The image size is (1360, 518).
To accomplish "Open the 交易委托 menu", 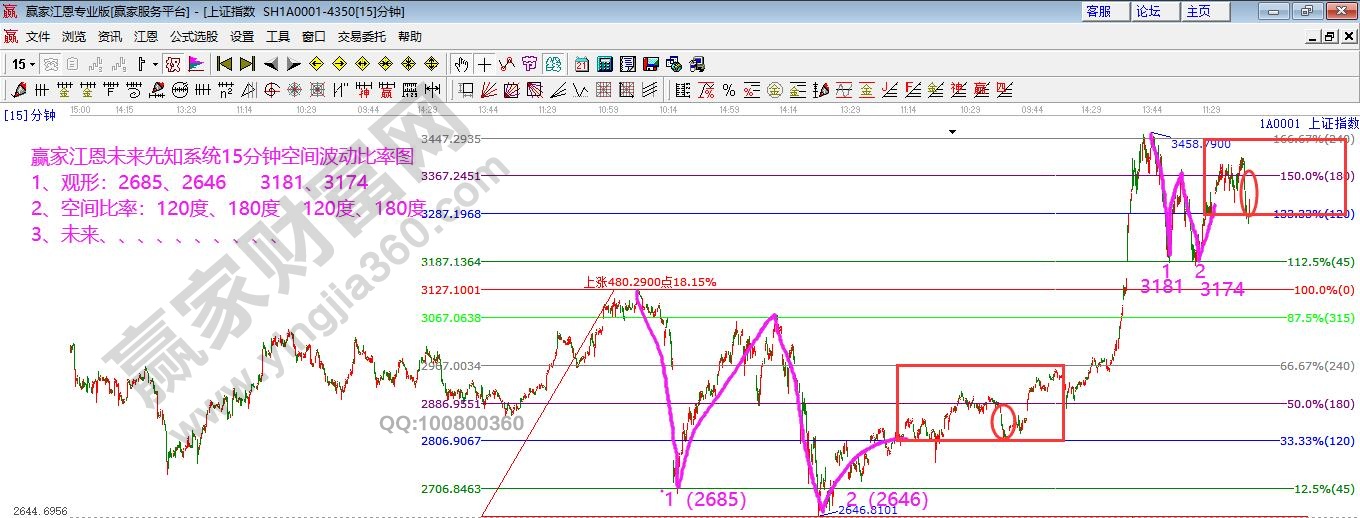I will pos(361,36).
